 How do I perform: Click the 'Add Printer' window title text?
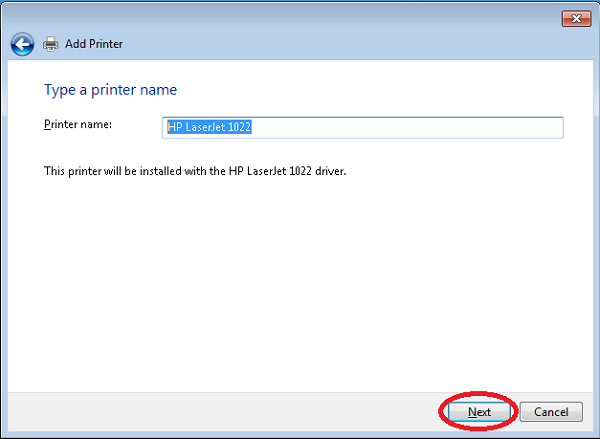[x=96, y=45]
